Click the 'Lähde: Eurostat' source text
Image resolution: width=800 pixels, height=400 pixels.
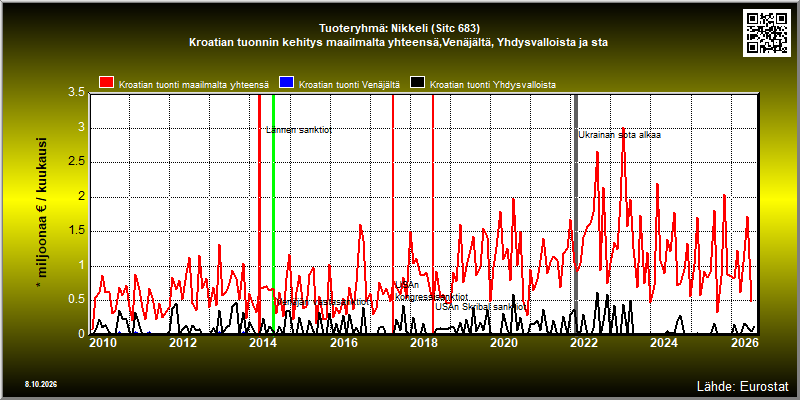tap(743, 386)
